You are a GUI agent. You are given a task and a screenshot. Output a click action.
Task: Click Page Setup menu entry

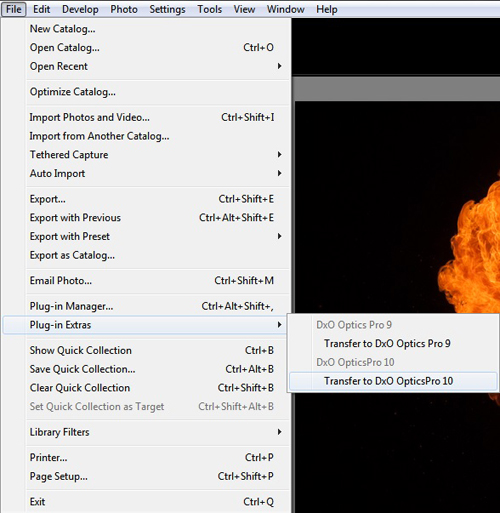click(x=155, y=476)
